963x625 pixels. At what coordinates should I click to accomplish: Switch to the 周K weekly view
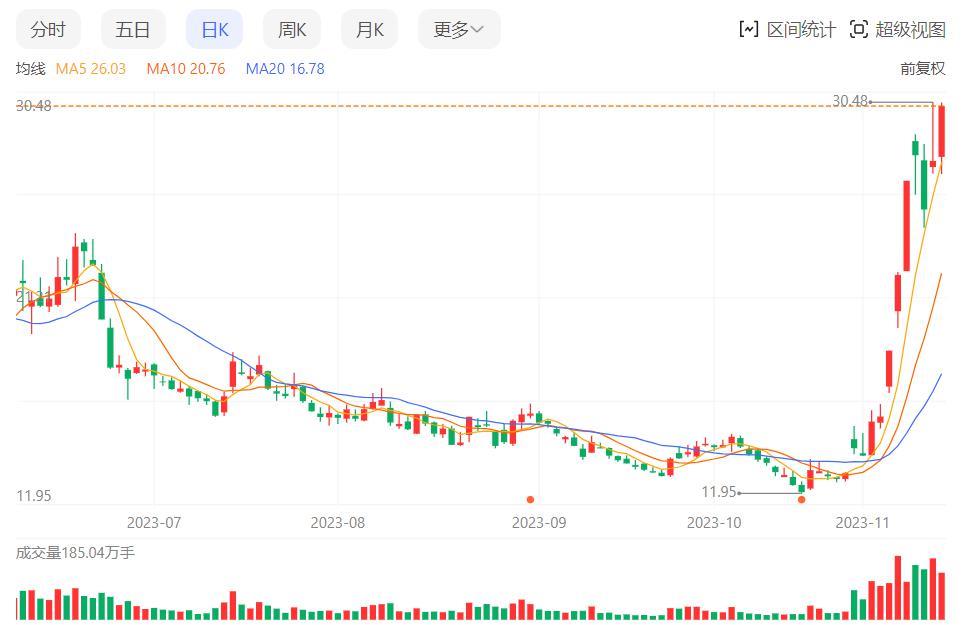pos(291,29)
